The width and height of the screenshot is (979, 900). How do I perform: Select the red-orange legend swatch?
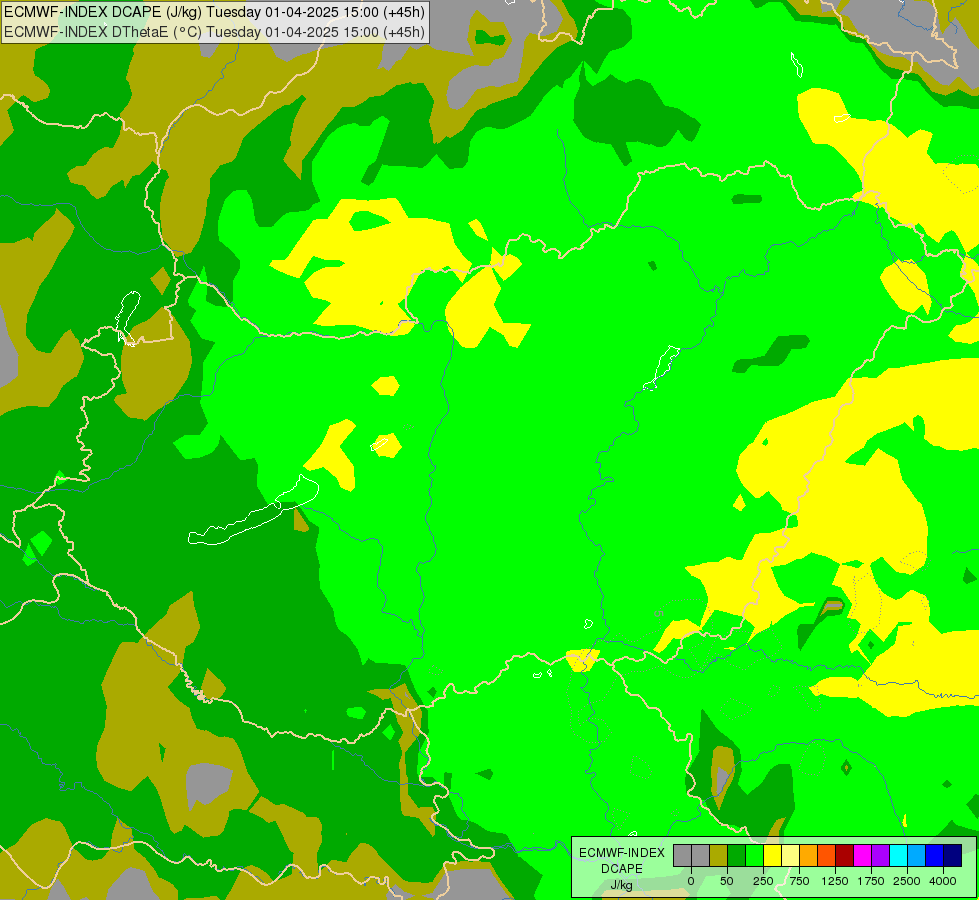(827, 855)
